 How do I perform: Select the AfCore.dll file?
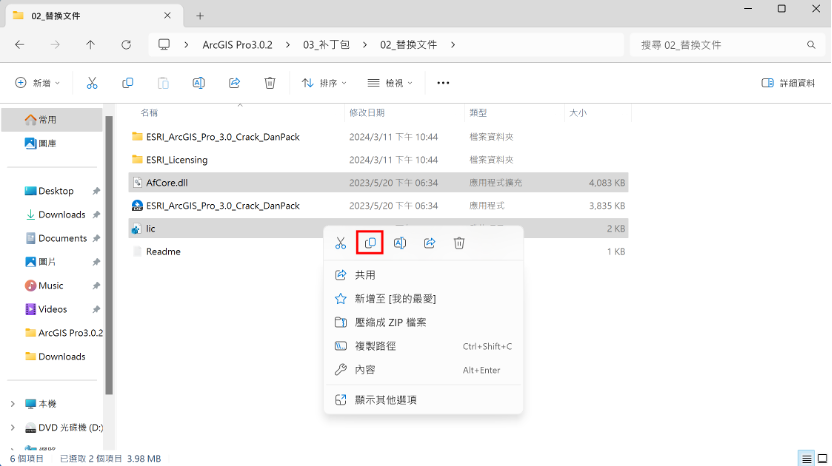(x=378, y=183)
